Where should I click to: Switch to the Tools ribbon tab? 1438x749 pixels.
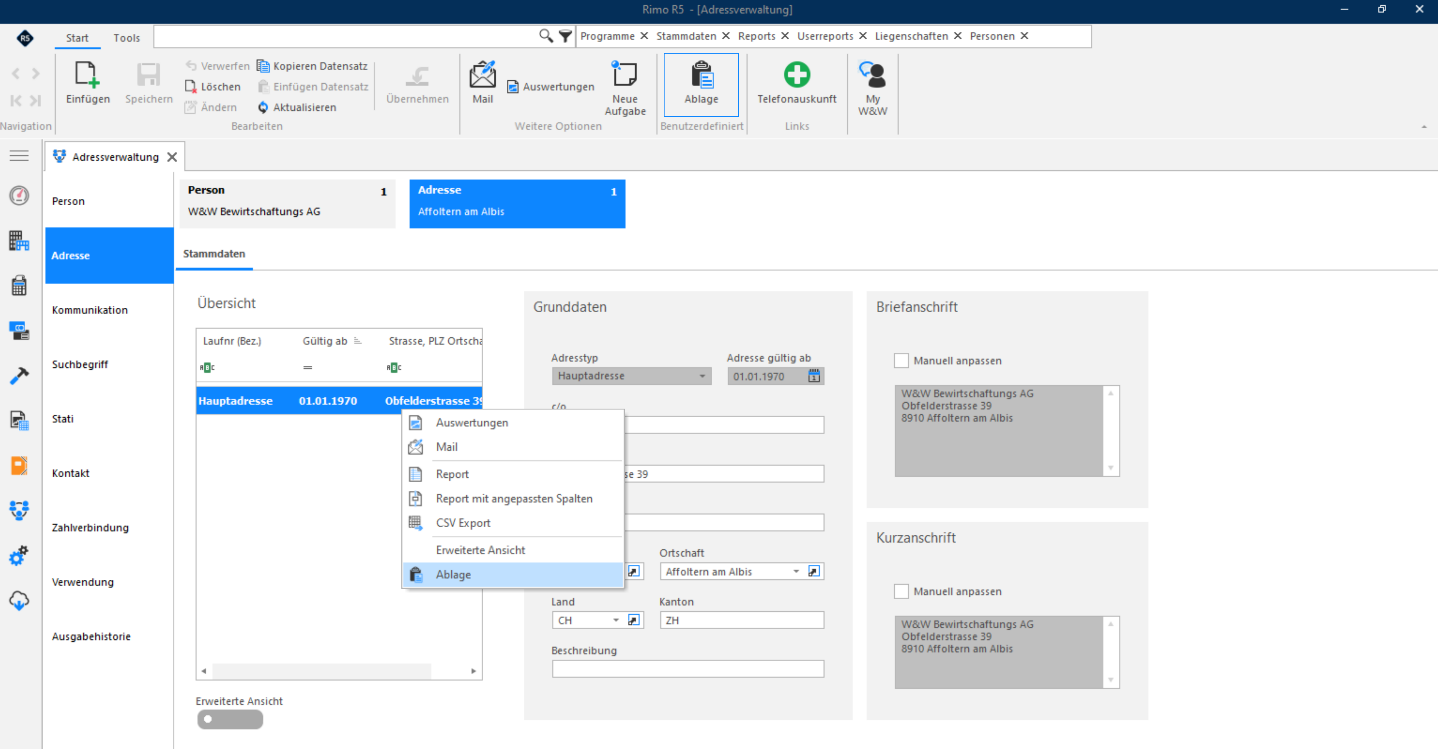(127, 38)
